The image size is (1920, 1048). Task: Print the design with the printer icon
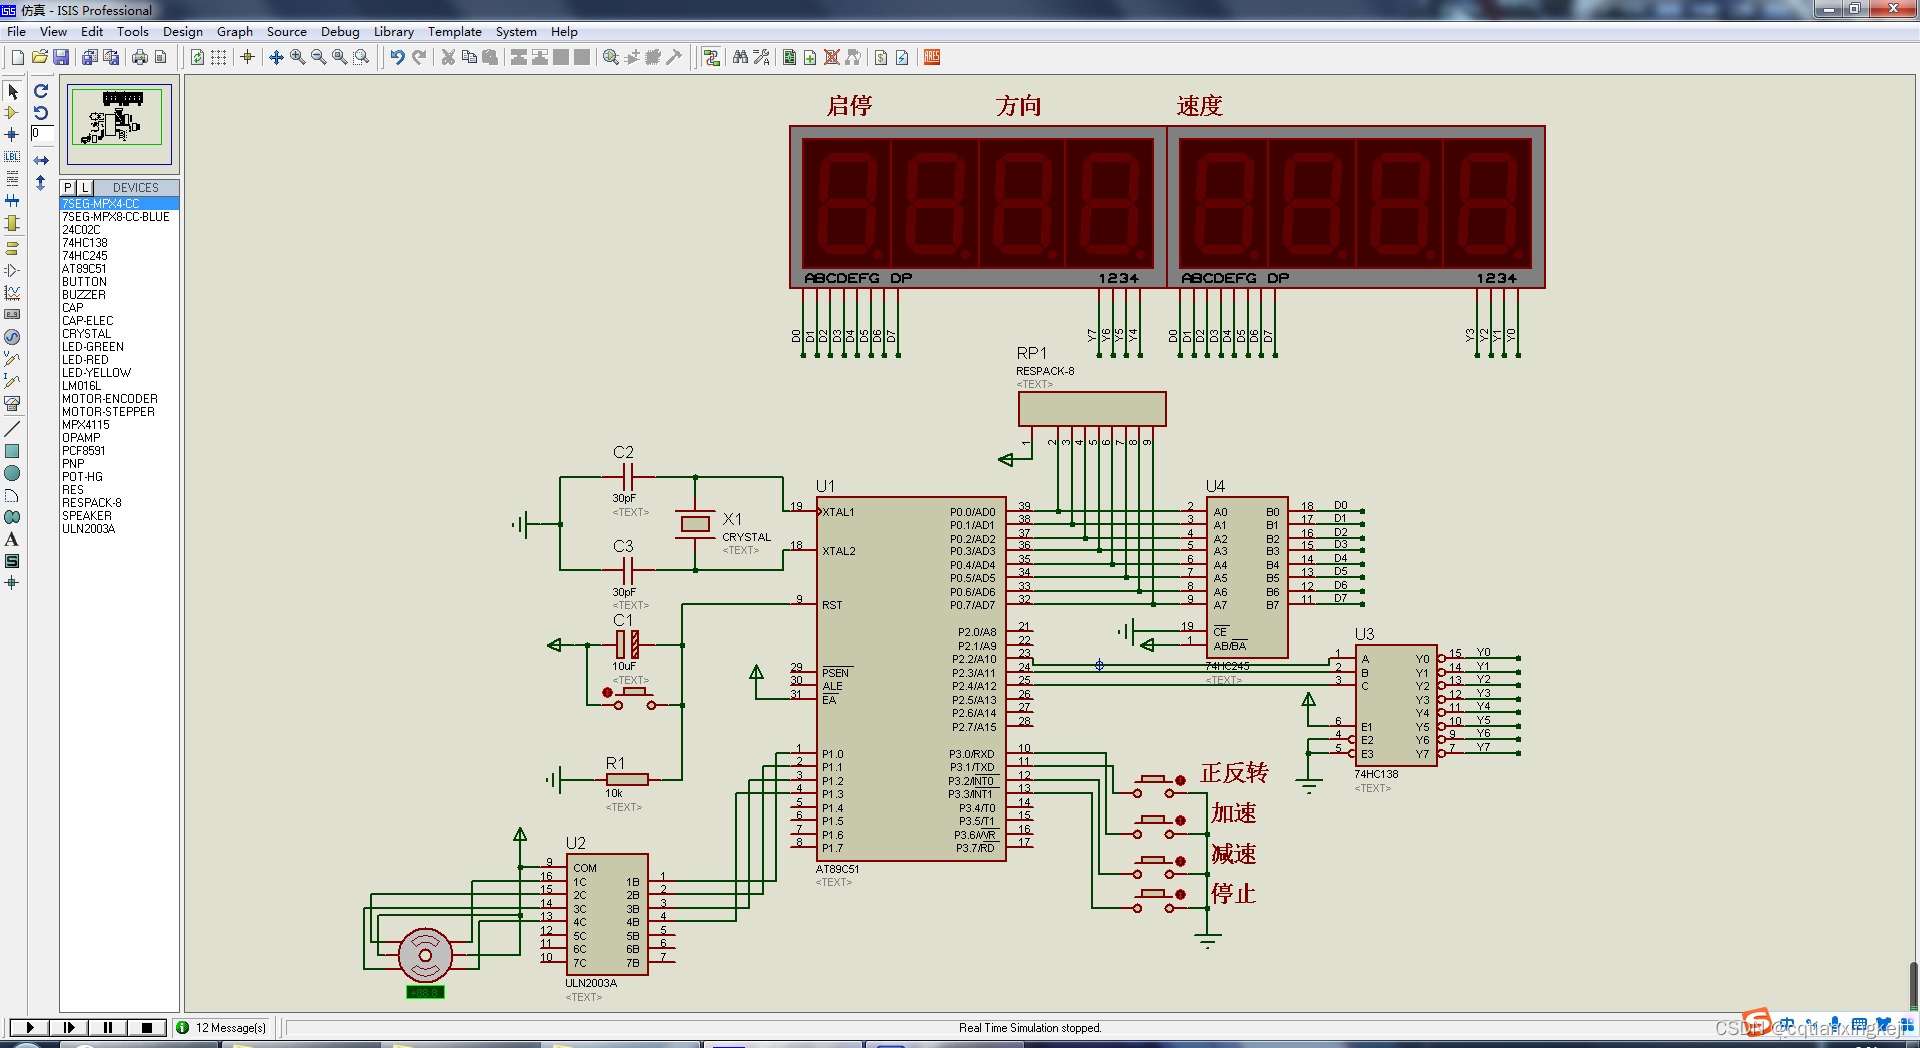[139, 57]
